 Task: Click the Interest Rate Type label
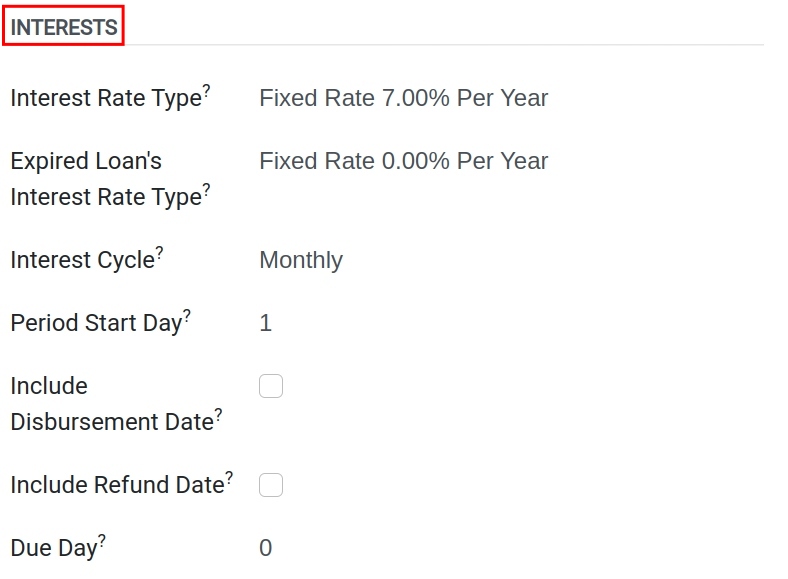(x=106, y=99)
